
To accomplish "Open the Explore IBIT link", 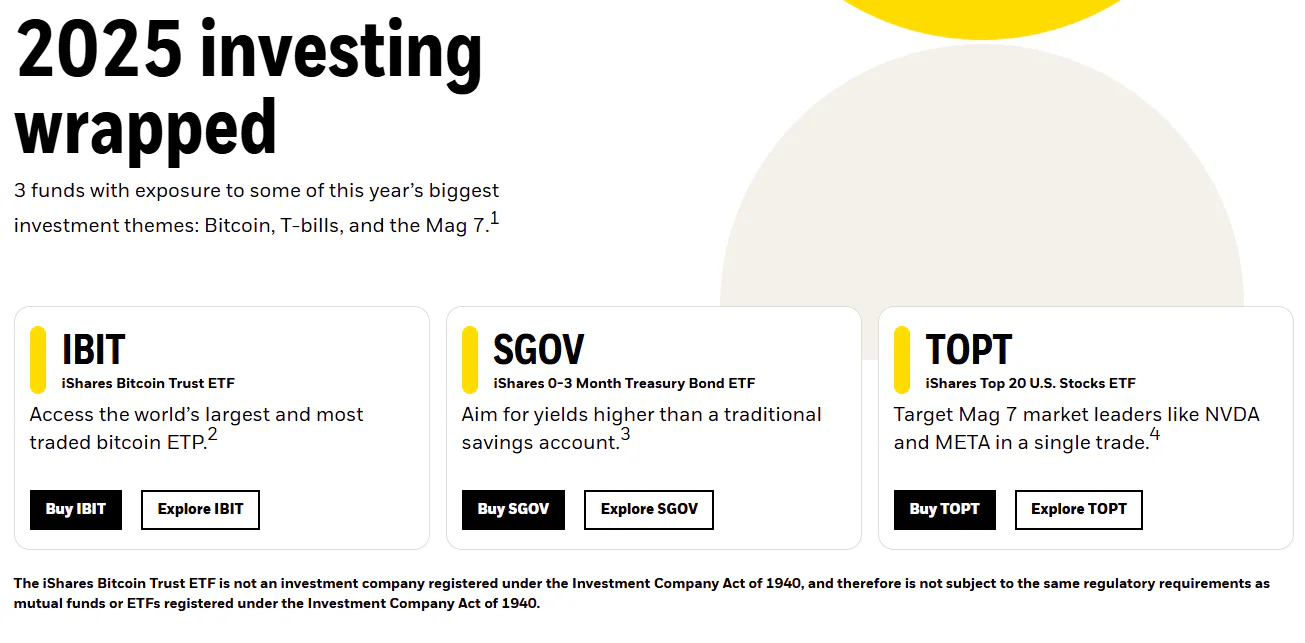I will point(200,509).
